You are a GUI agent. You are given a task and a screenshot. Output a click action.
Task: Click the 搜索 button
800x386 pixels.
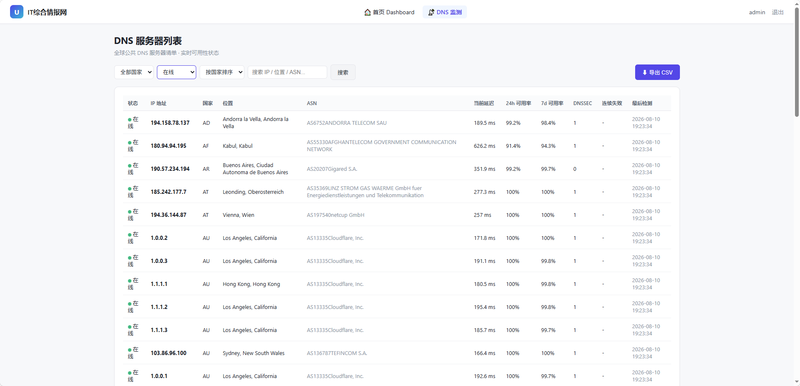click(x=343, y=72)
